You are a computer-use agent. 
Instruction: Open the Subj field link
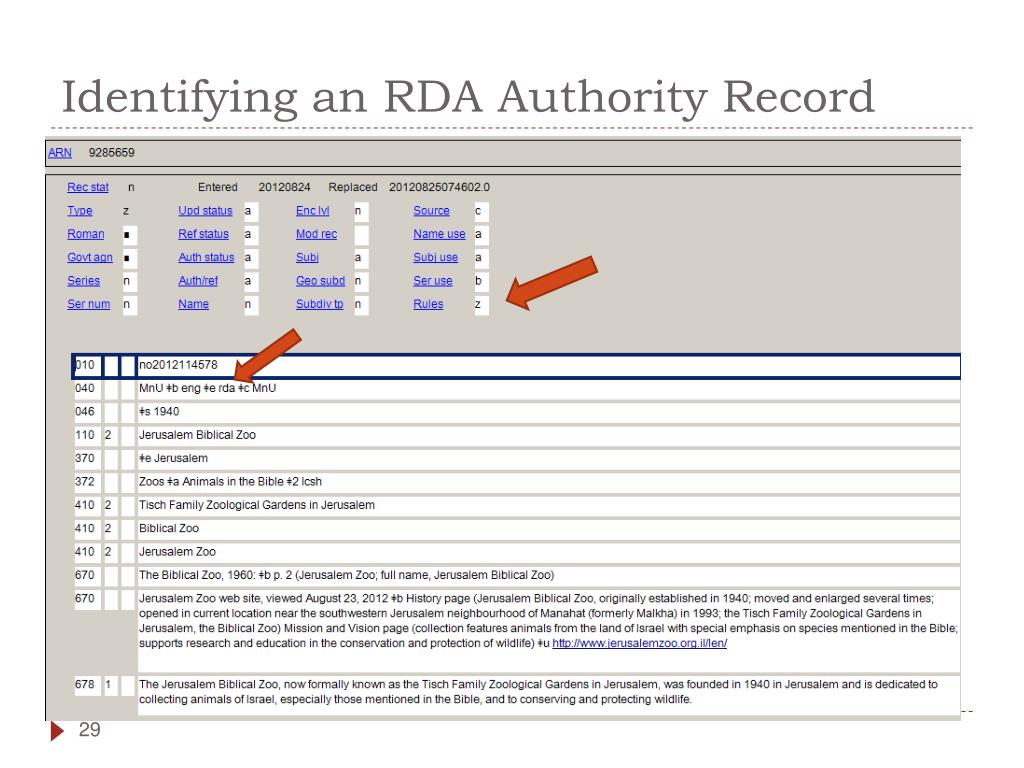[307, 257]
